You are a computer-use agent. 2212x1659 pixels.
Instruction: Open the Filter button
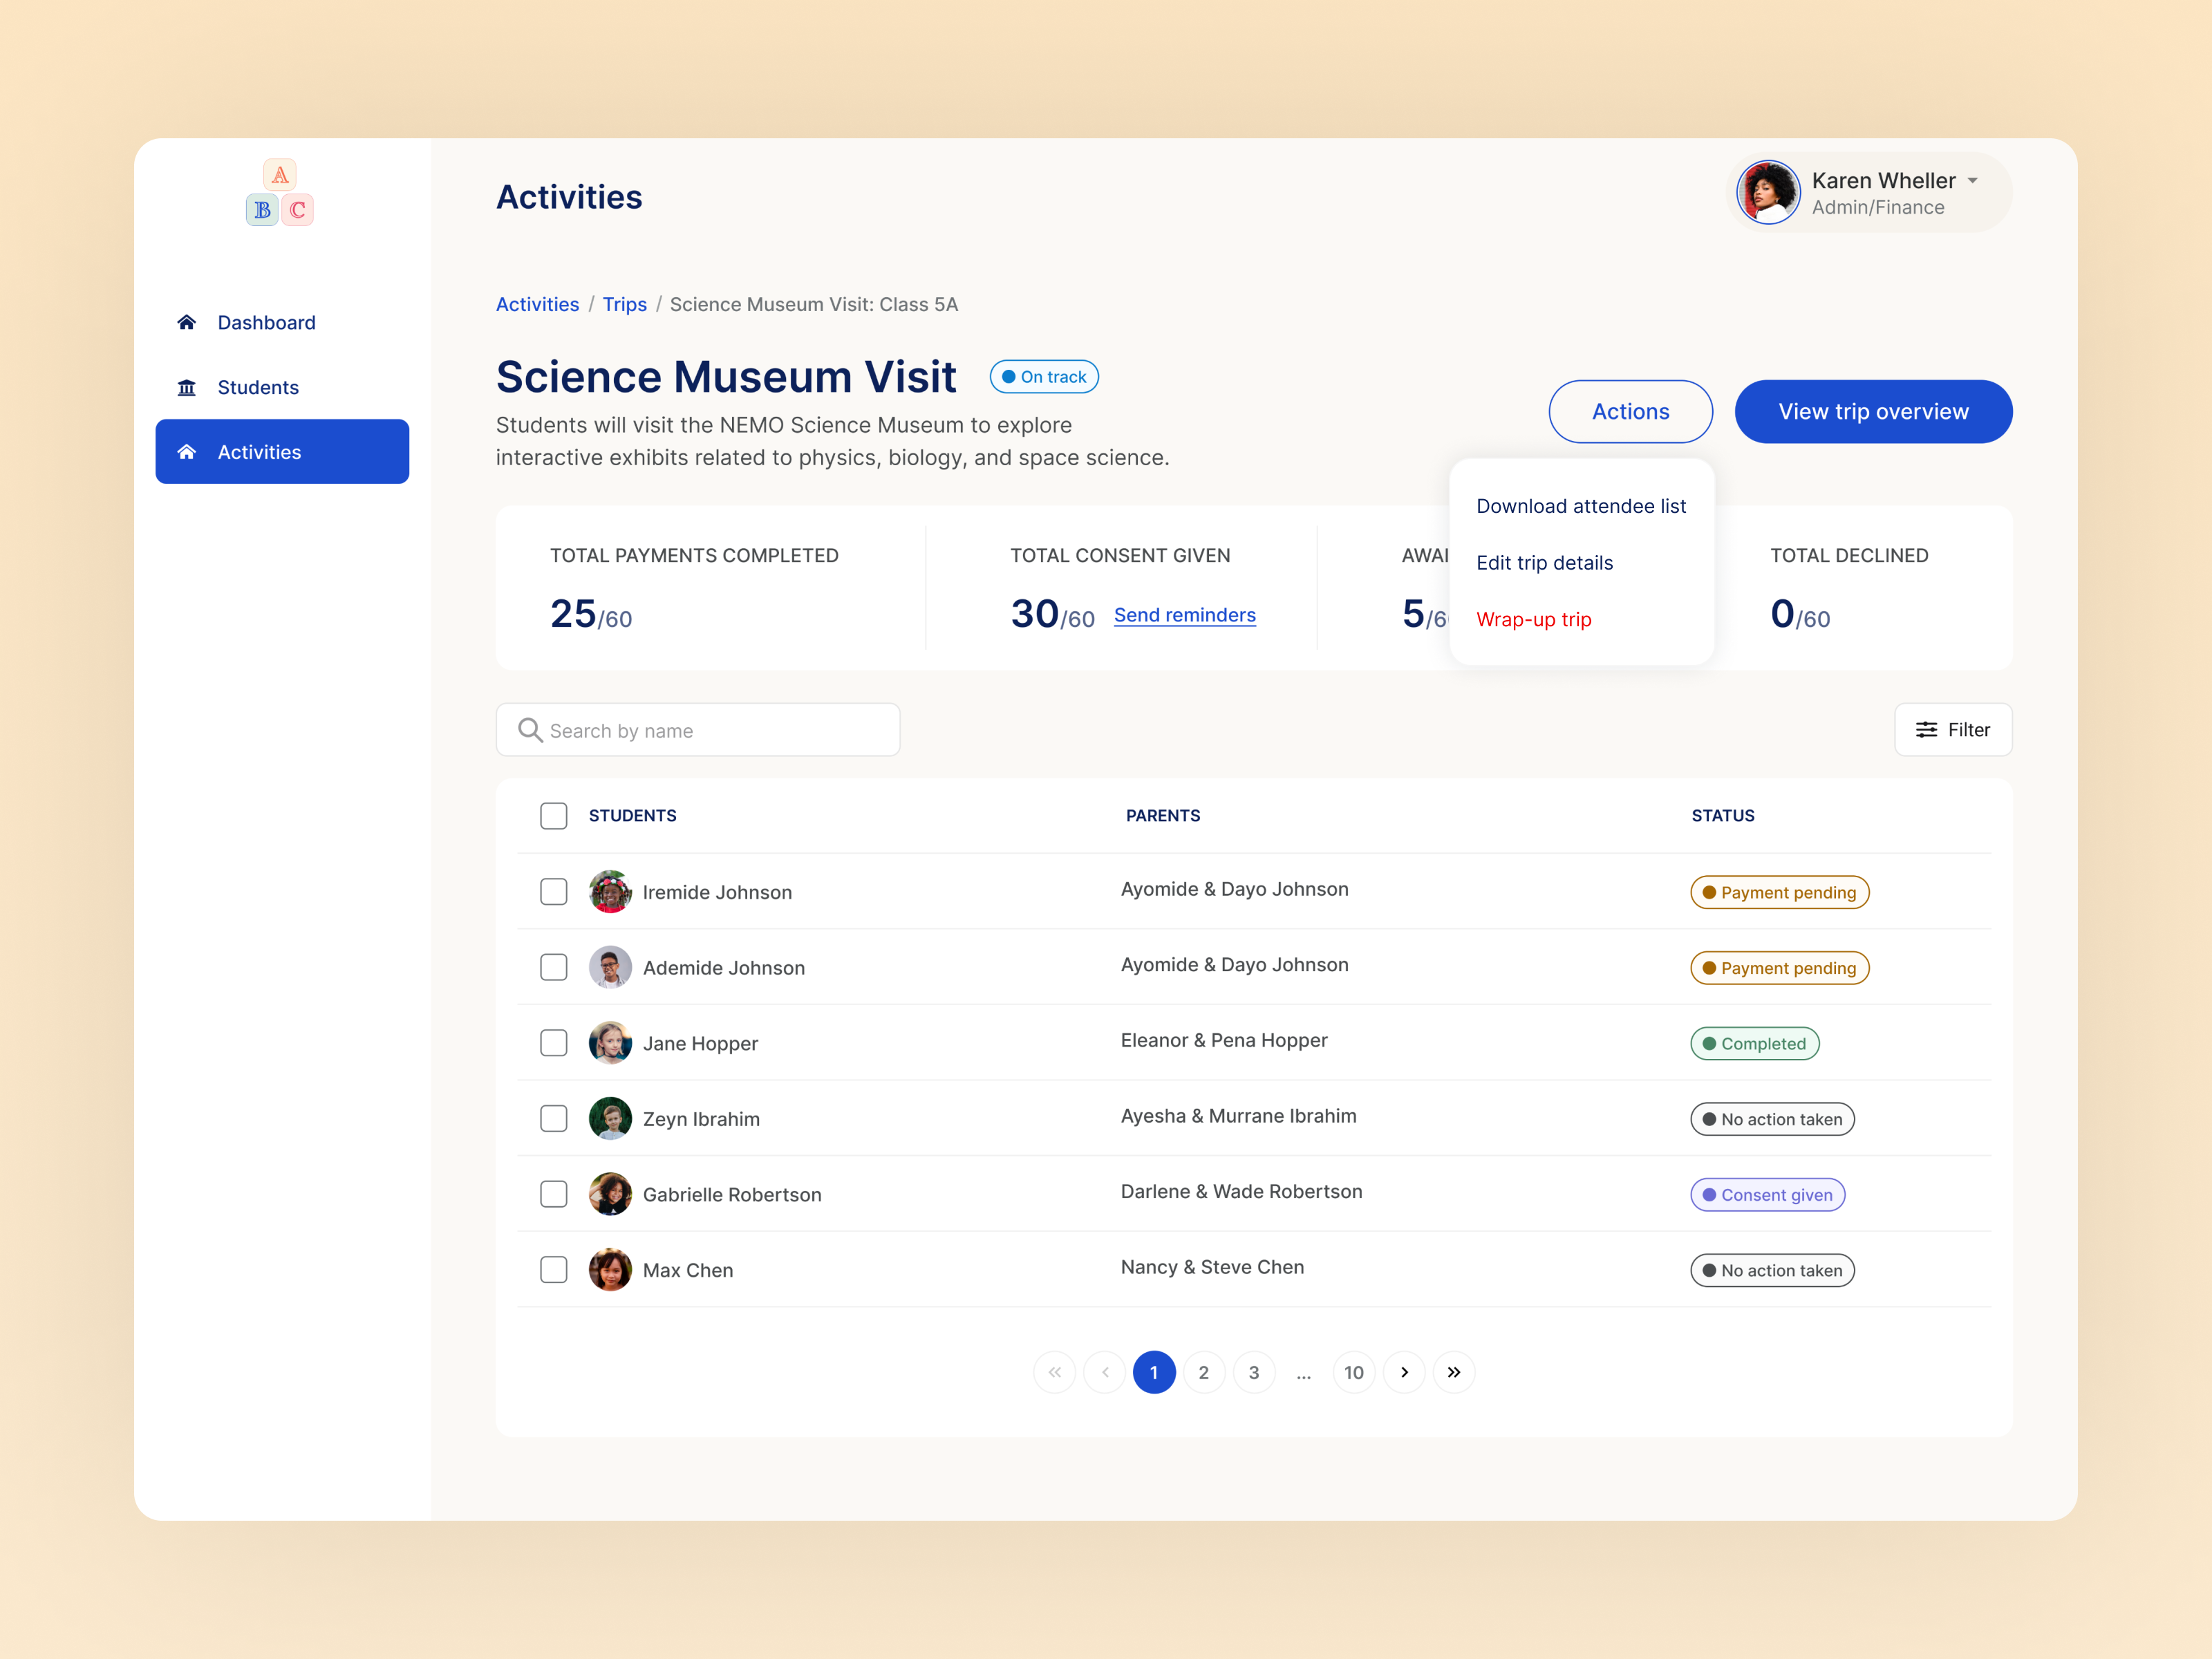pyautogui.click(x=1953, y=730)
